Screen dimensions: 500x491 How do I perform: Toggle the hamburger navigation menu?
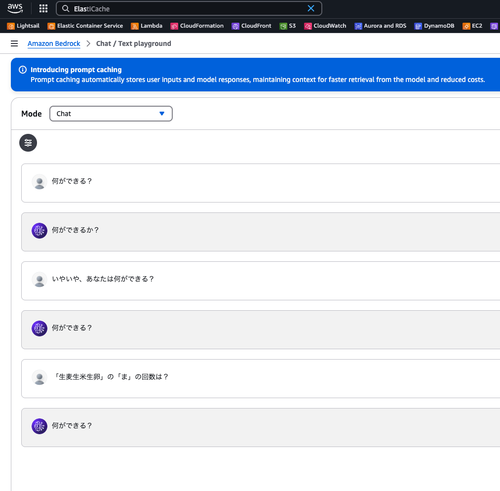[14, 44]
